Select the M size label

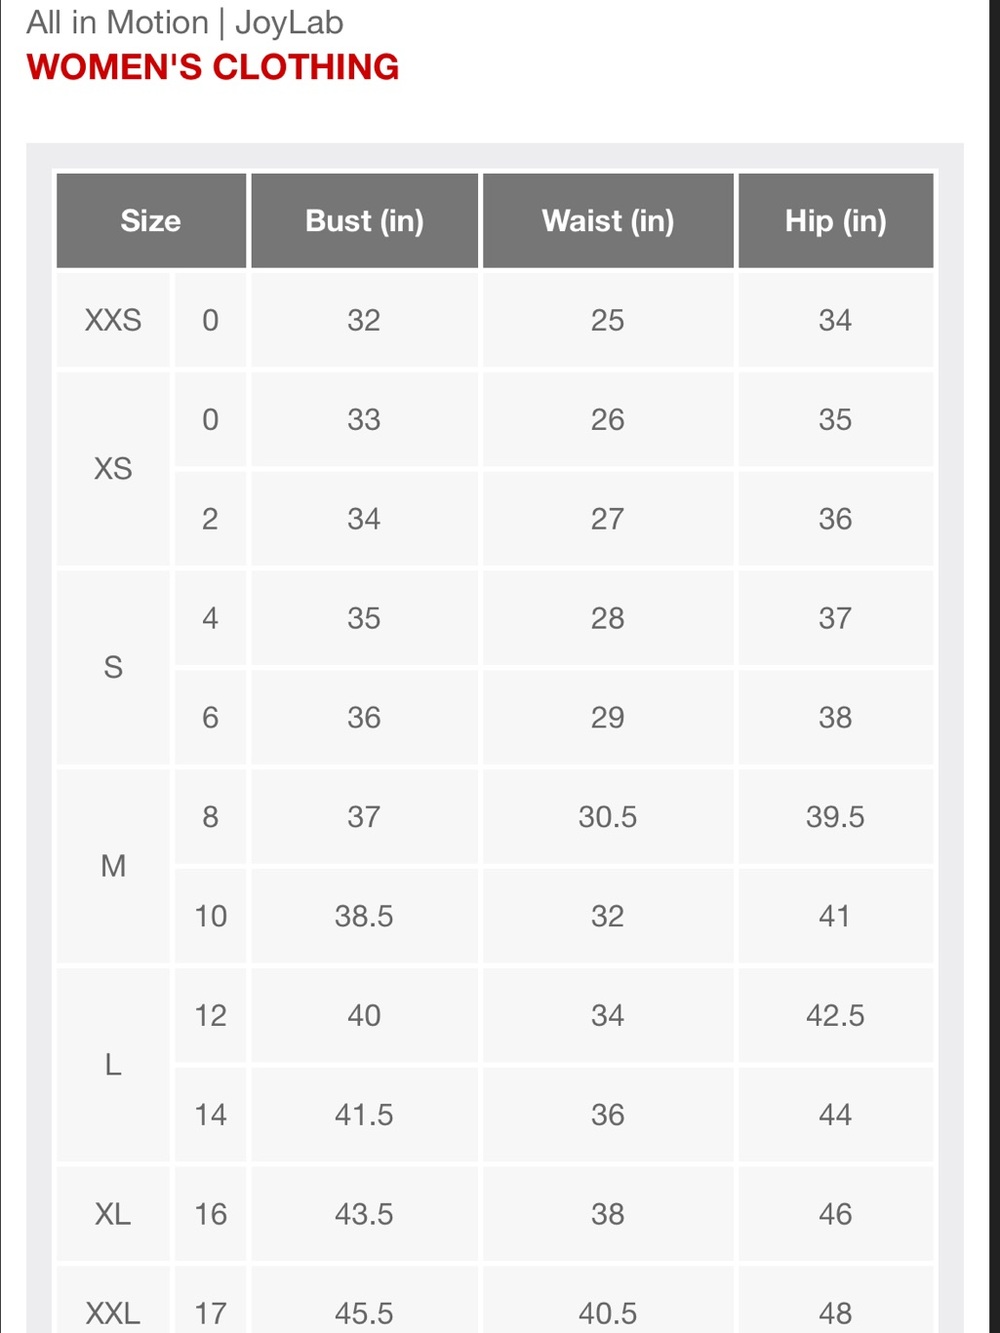113,866
